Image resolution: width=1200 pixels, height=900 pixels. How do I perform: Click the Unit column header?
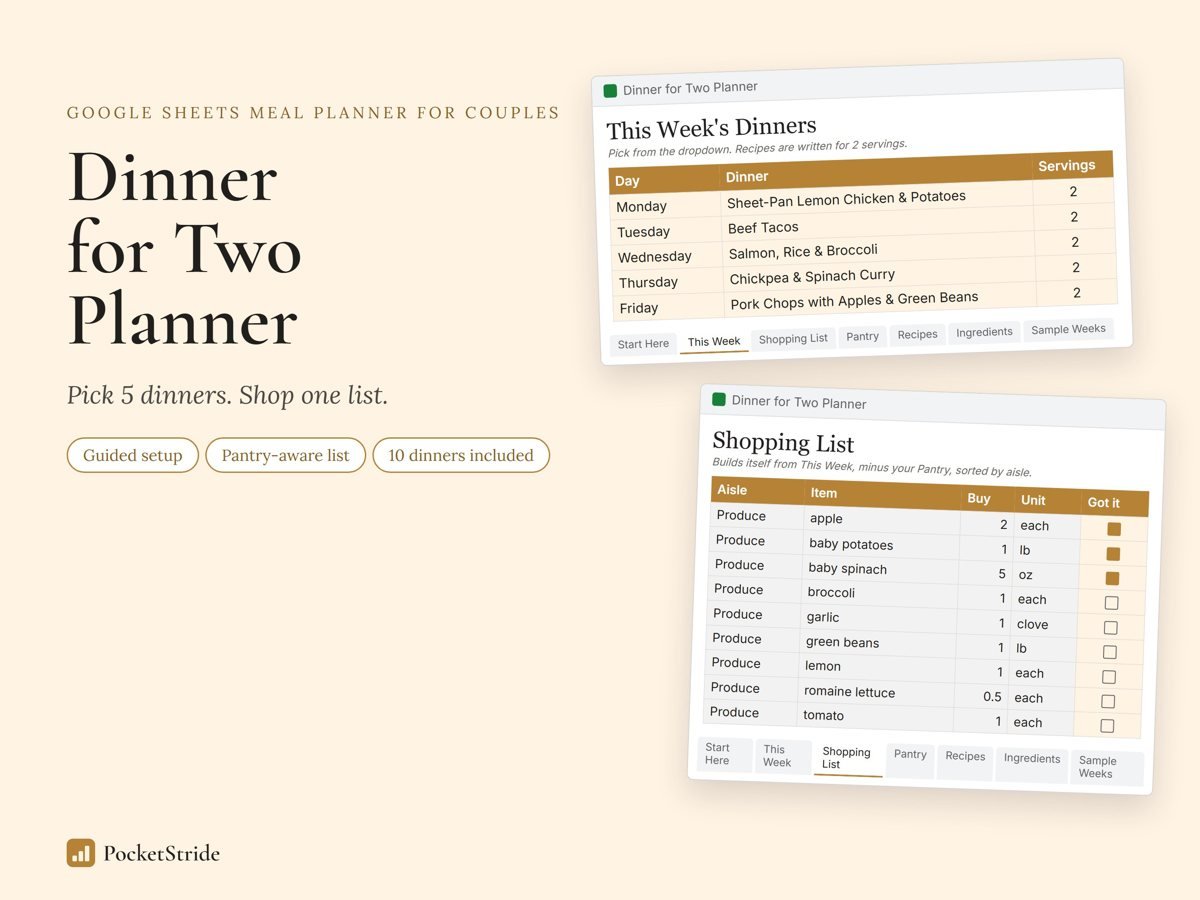(x=1046, y=501)
